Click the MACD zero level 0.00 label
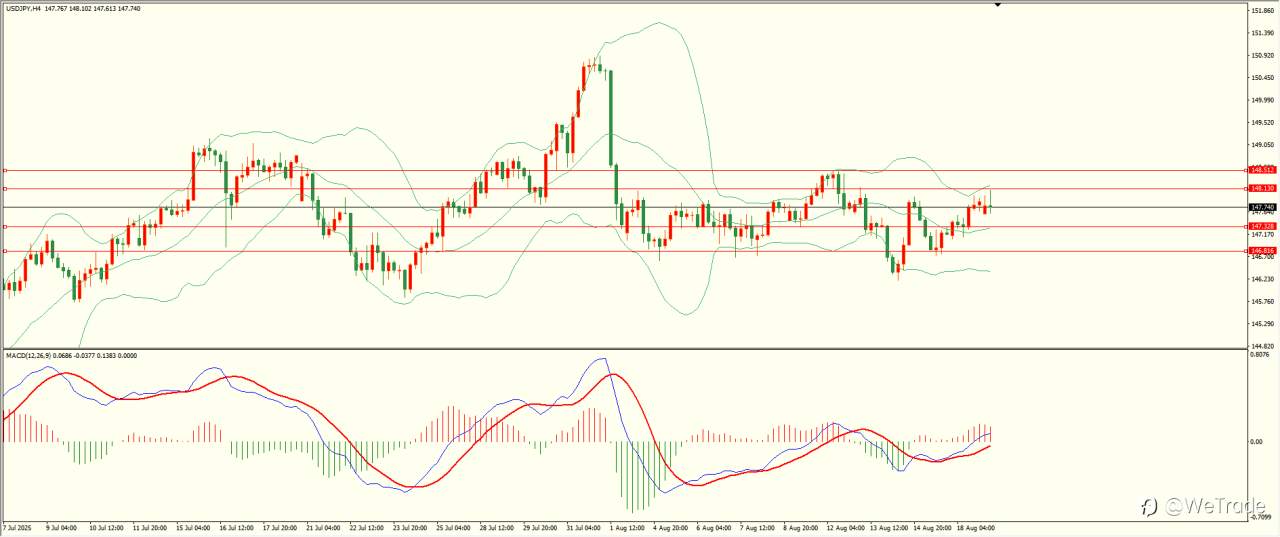The width and height of the screenshot is (1280, 537). pyautogui.click(x=1258, y=441)
